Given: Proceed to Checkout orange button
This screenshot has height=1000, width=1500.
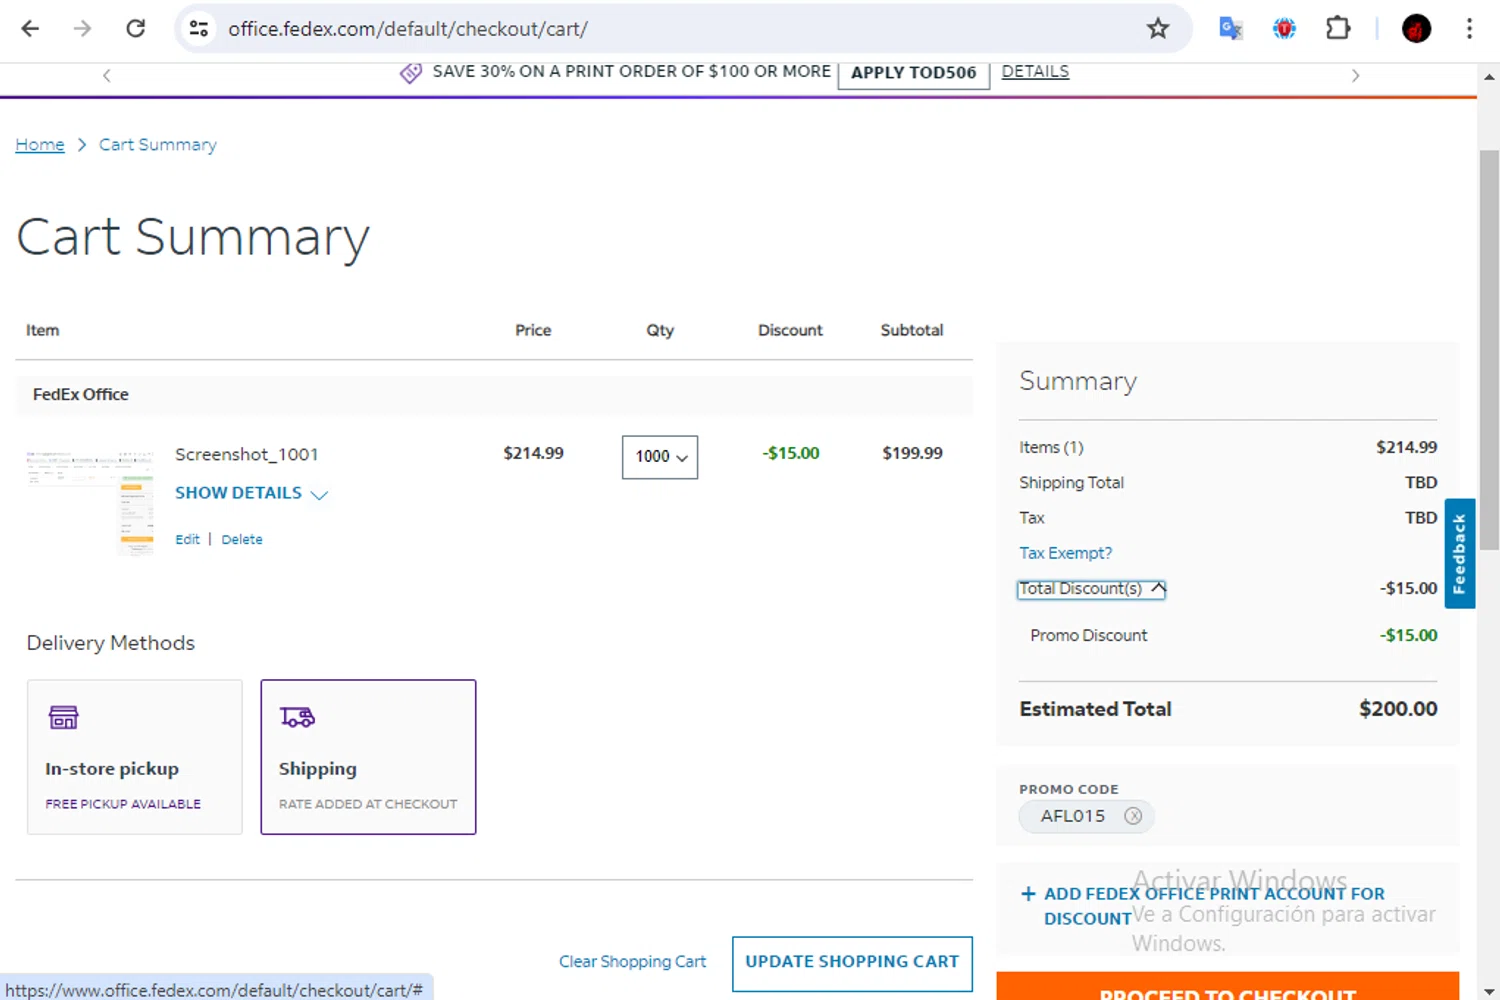Looking at the screenshot, I should pyautogui.click(x=1227, y=986).
